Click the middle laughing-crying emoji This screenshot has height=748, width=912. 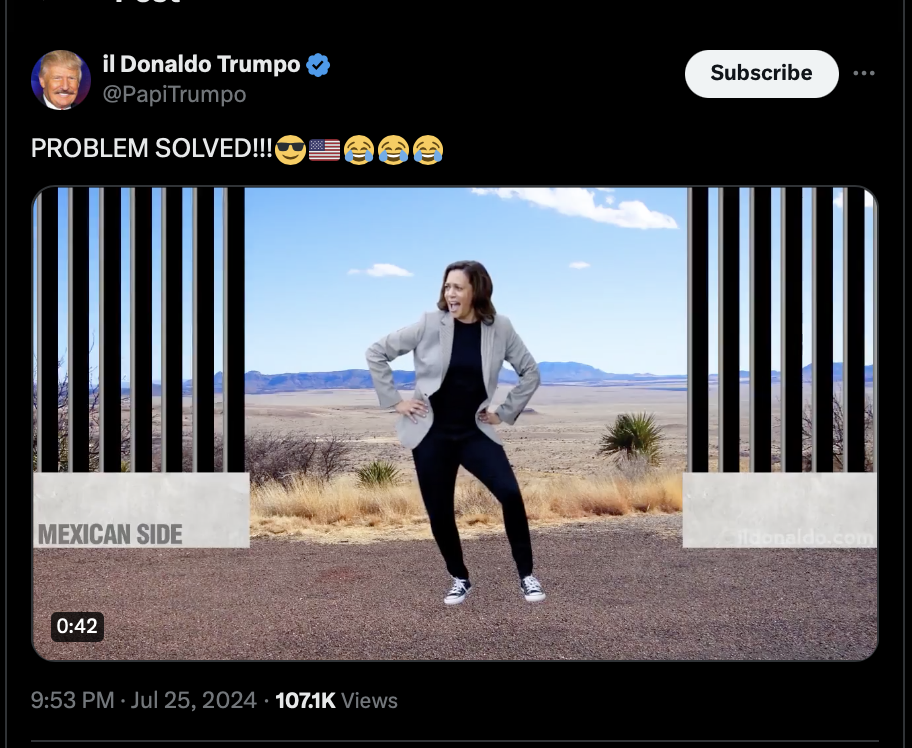tap(394, 149)
